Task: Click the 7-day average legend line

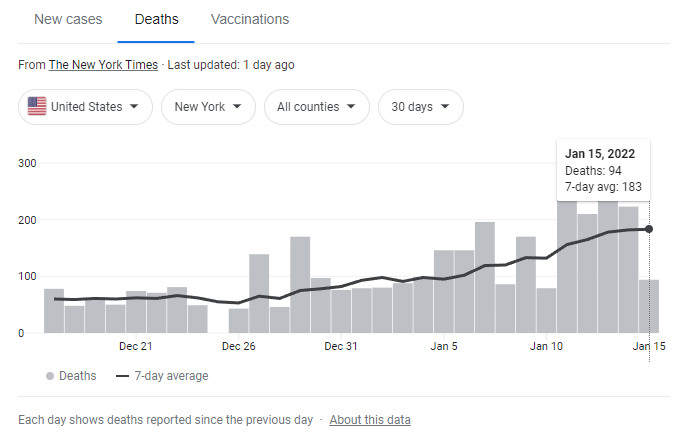Action: pos(124,376)
